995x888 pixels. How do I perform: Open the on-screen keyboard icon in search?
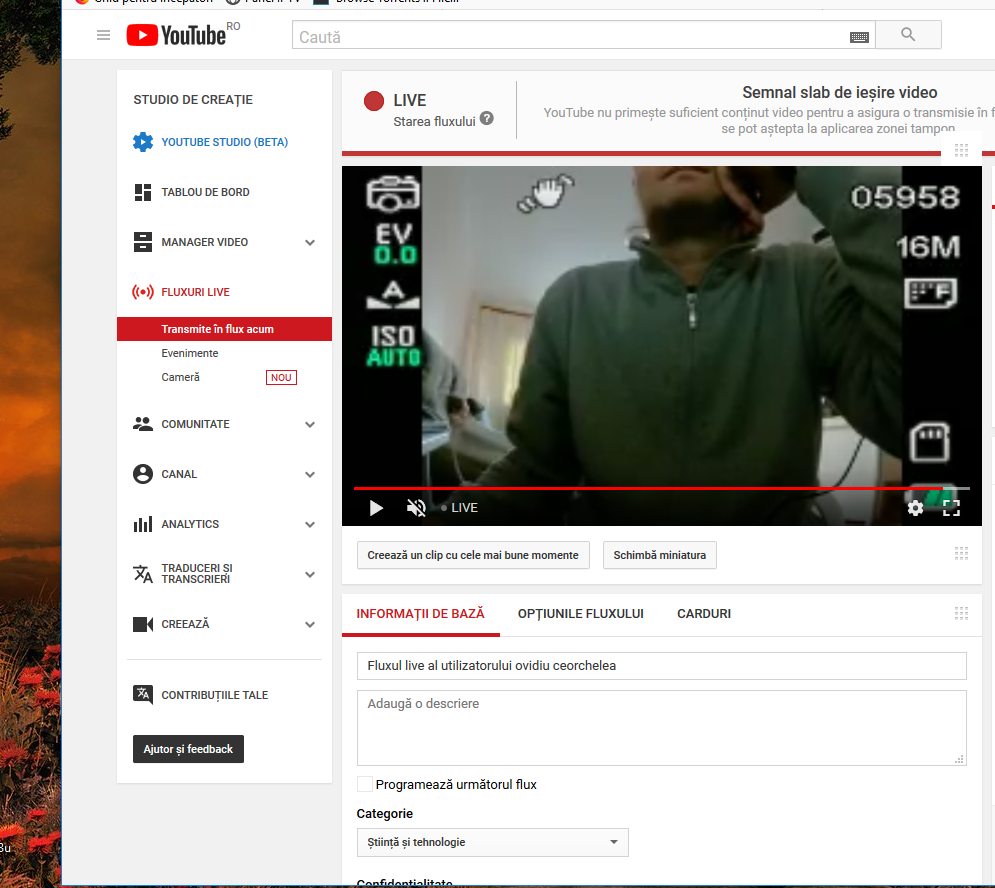point(859,37)
